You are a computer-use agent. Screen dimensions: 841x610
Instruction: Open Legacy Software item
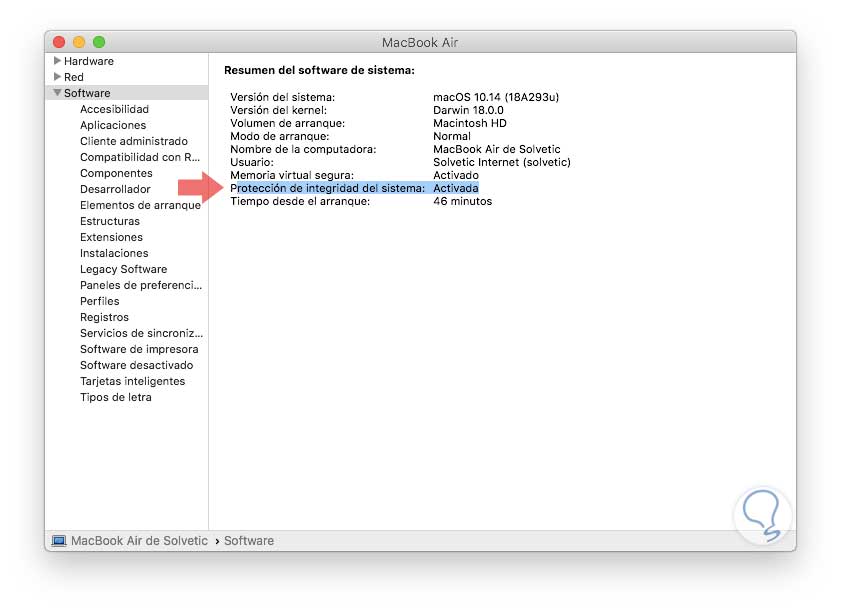[123, 269]
